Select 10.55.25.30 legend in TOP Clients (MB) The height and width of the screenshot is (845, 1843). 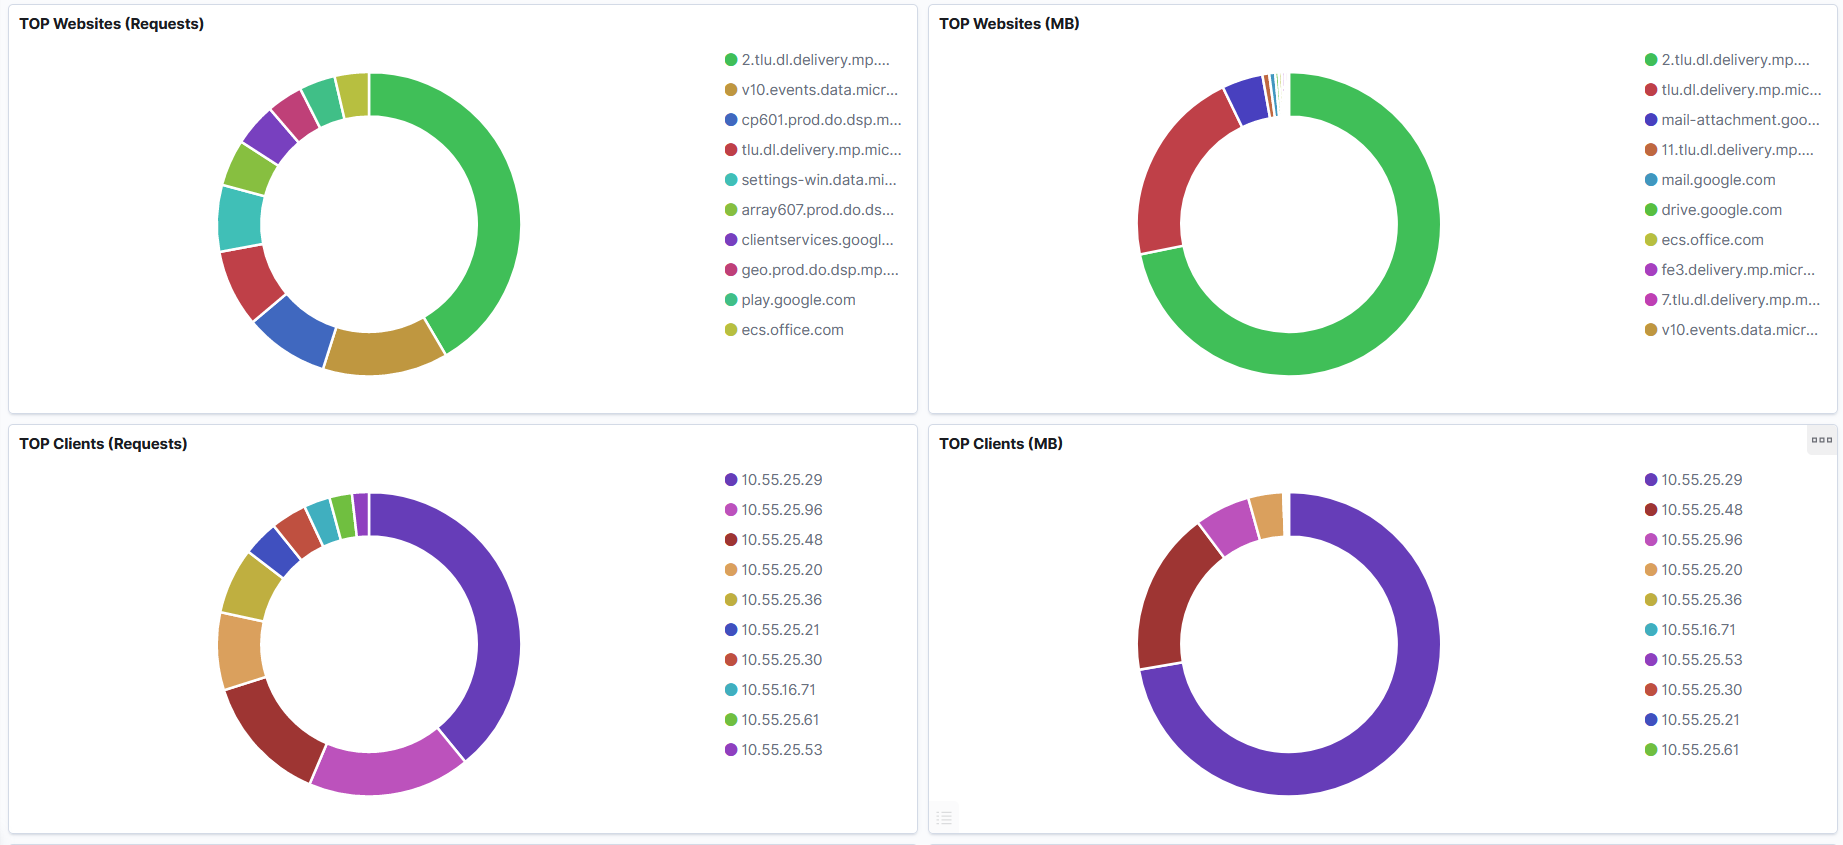(1694, 690)
